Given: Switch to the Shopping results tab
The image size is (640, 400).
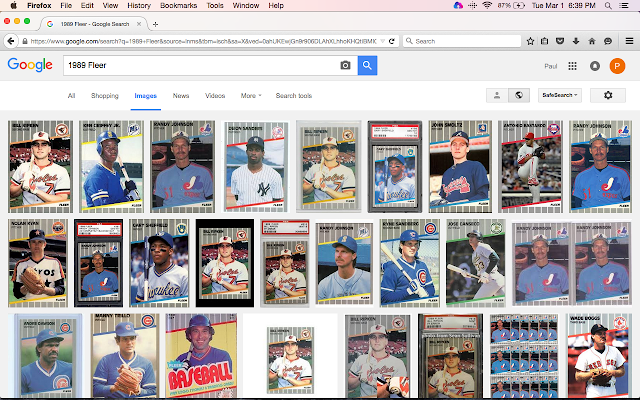Looking at the screenshot, I should pyautogui.click(x=104, y=96).
